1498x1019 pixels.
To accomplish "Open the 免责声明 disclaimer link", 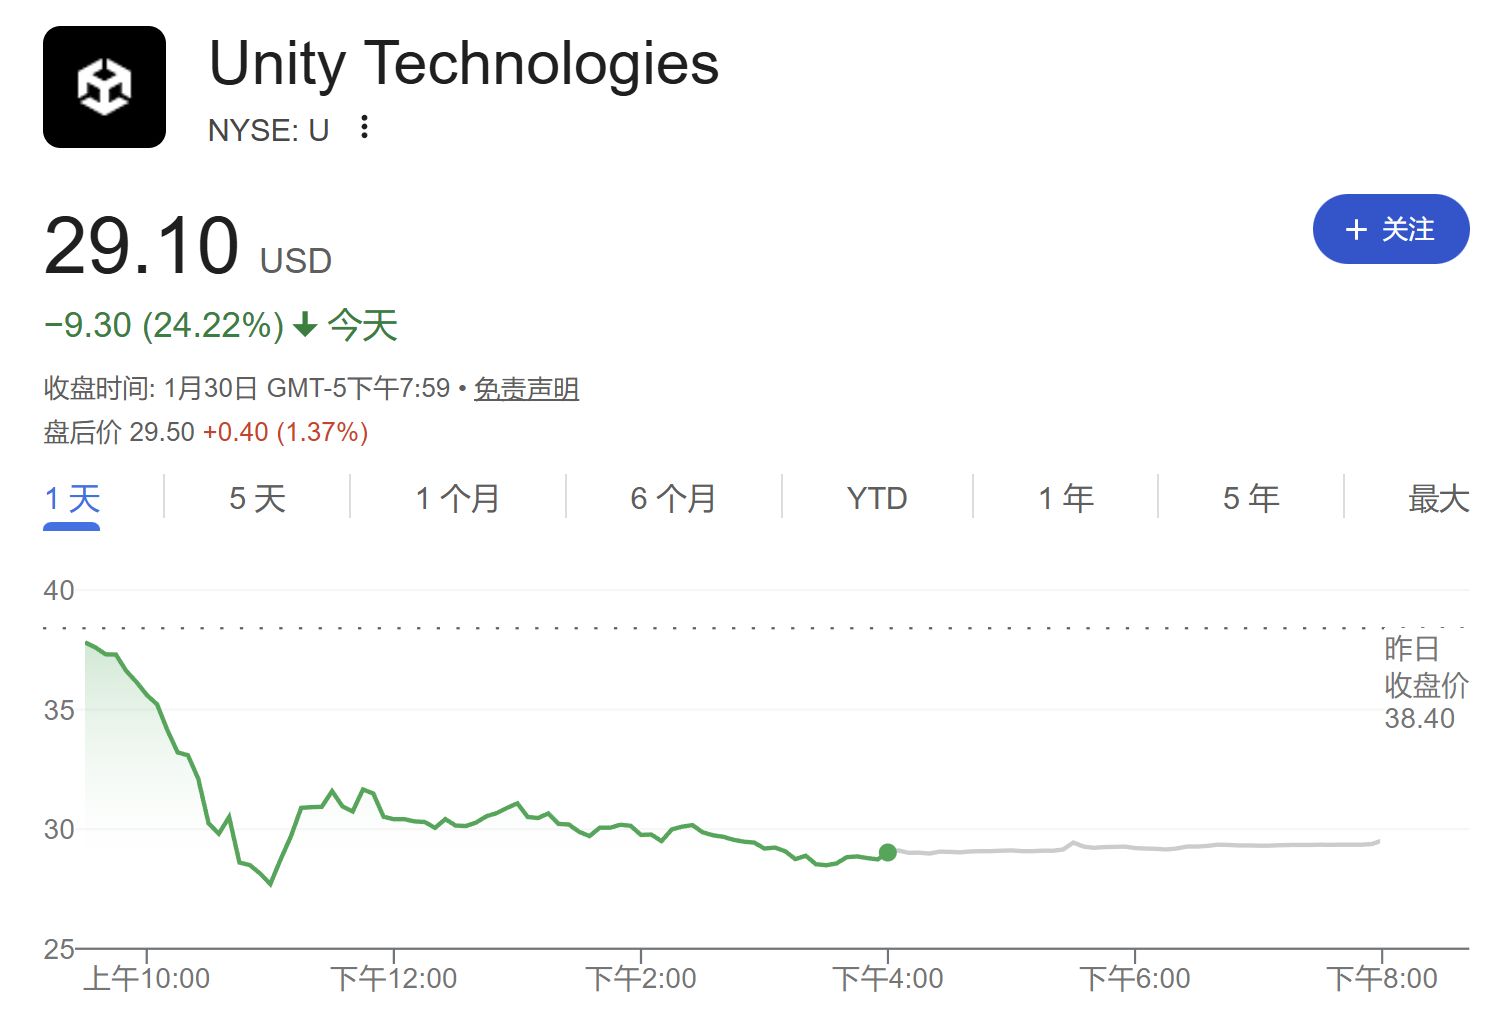I will click(526, 388).
